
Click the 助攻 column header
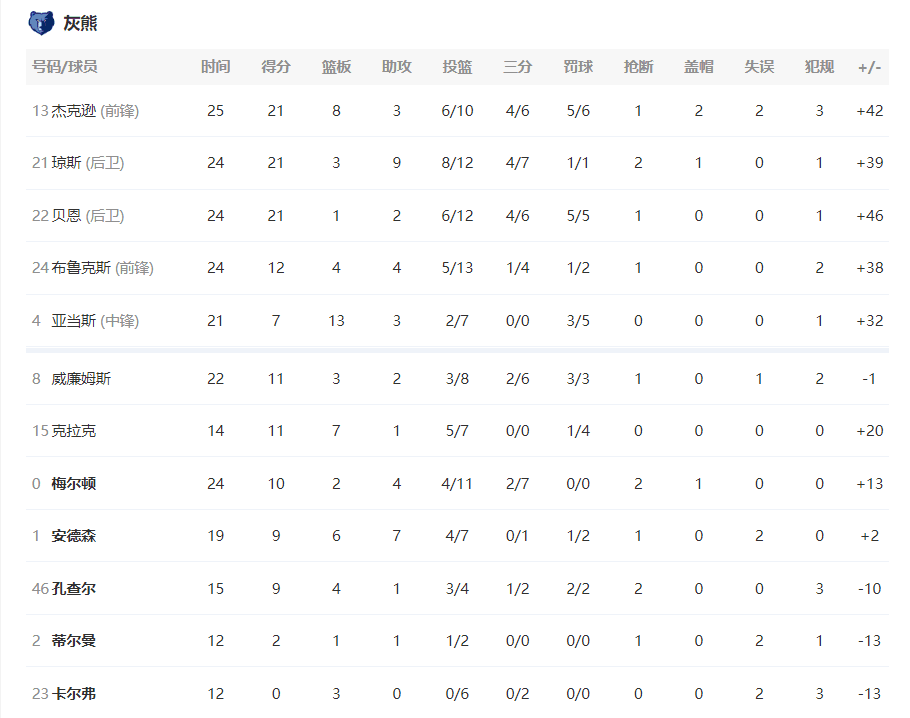(x=397, y=67)
